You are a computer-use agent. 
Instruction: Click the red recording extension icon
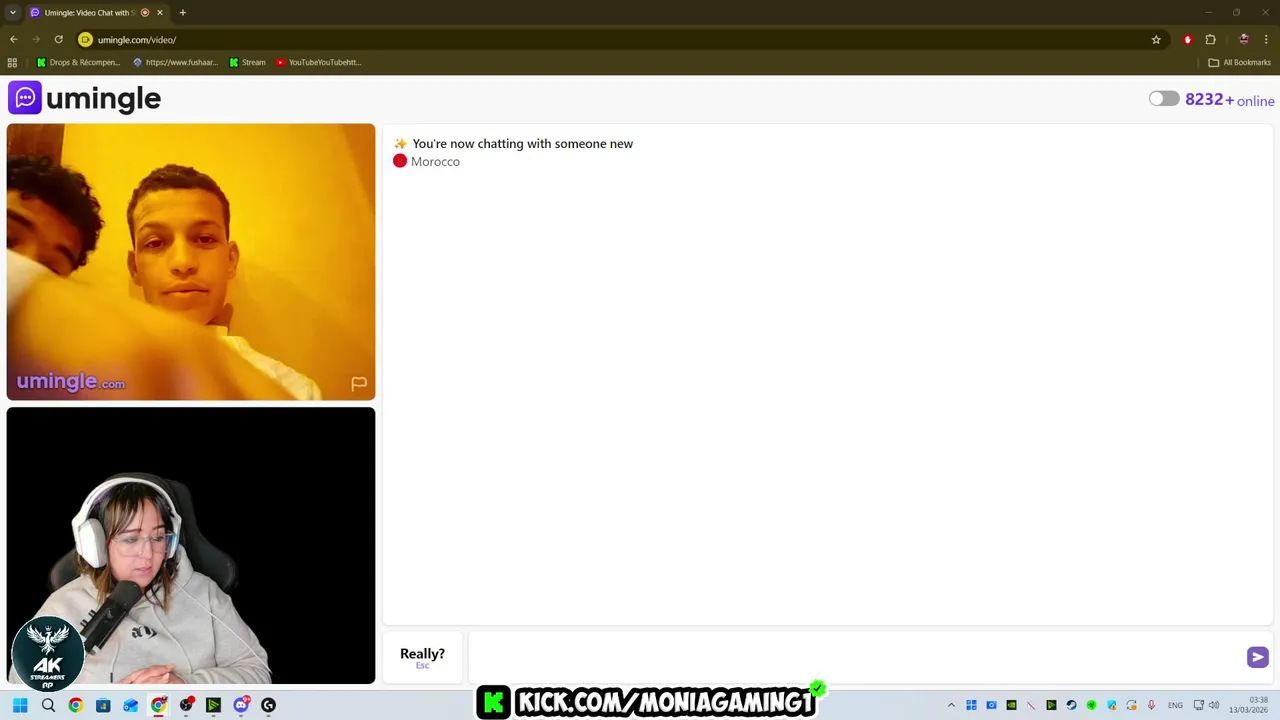coord(1187,40)
